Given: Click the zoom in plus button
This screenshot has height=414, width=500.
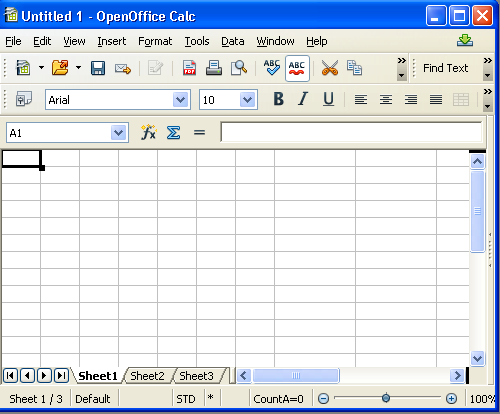Looking at the screenshot, I should click(x=451, y=398).
